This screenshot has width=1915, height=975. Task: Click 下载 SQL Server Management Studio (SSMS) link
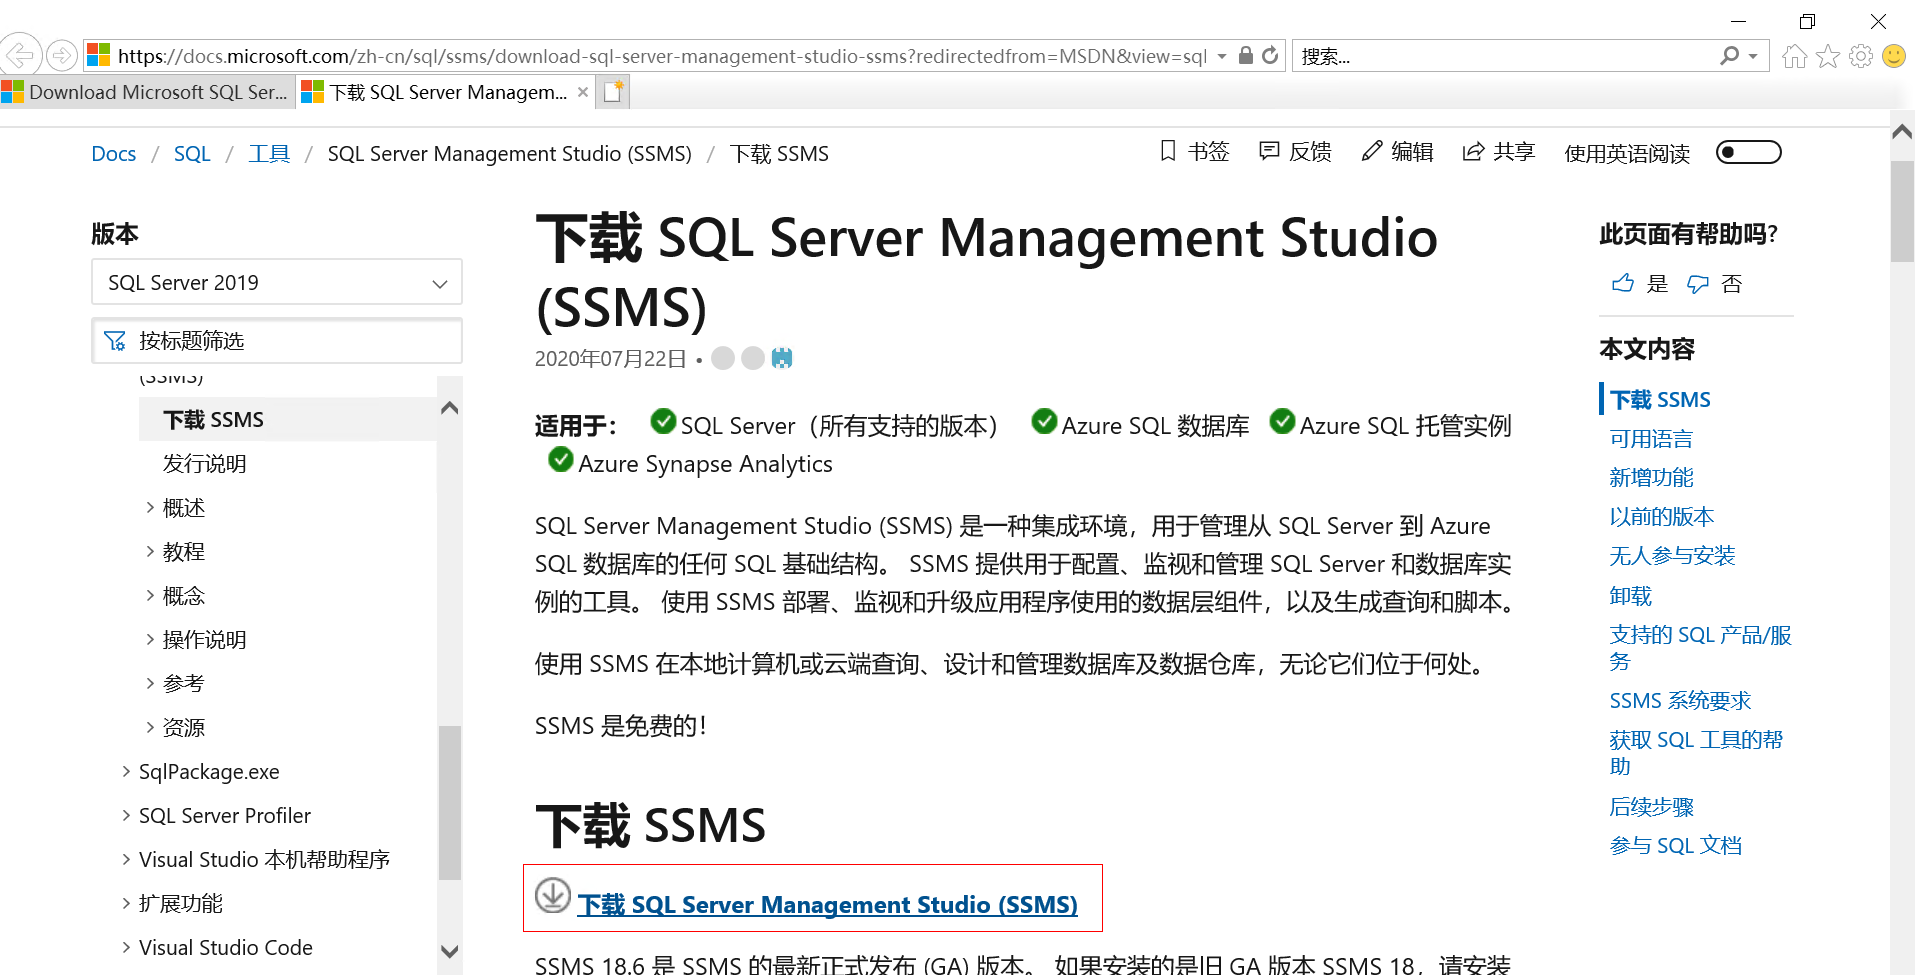pos(828,905)
